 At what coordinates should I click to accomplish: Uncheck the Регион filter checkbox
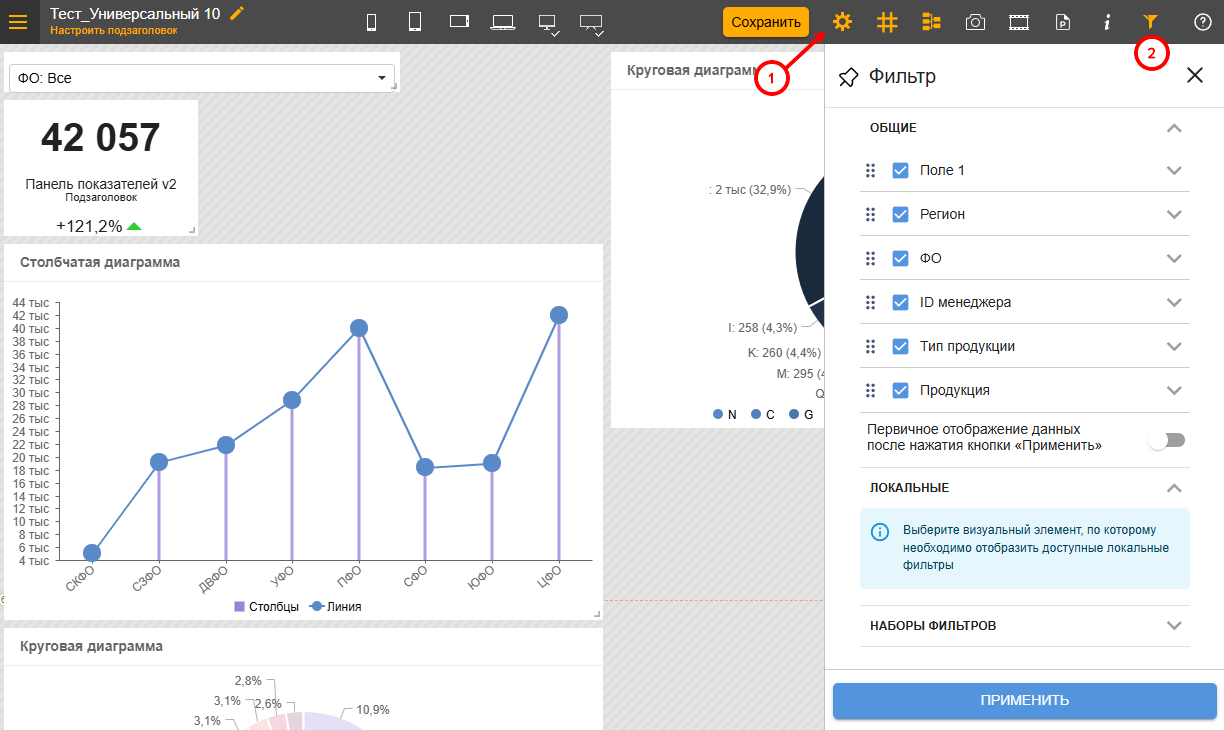coord(900,214)
